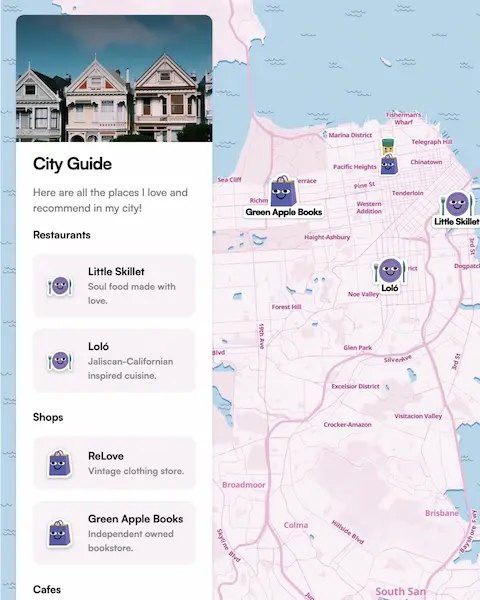The image size is (480, 600).
Task: Click the 'Pacific Heights' map label
Action: coord(355,167)
